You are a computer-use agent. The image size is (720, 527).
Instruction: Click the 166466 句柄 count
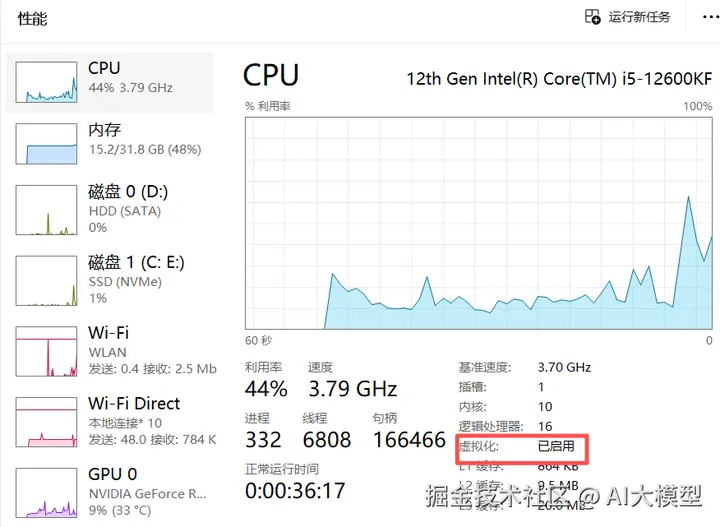point(409,440)
